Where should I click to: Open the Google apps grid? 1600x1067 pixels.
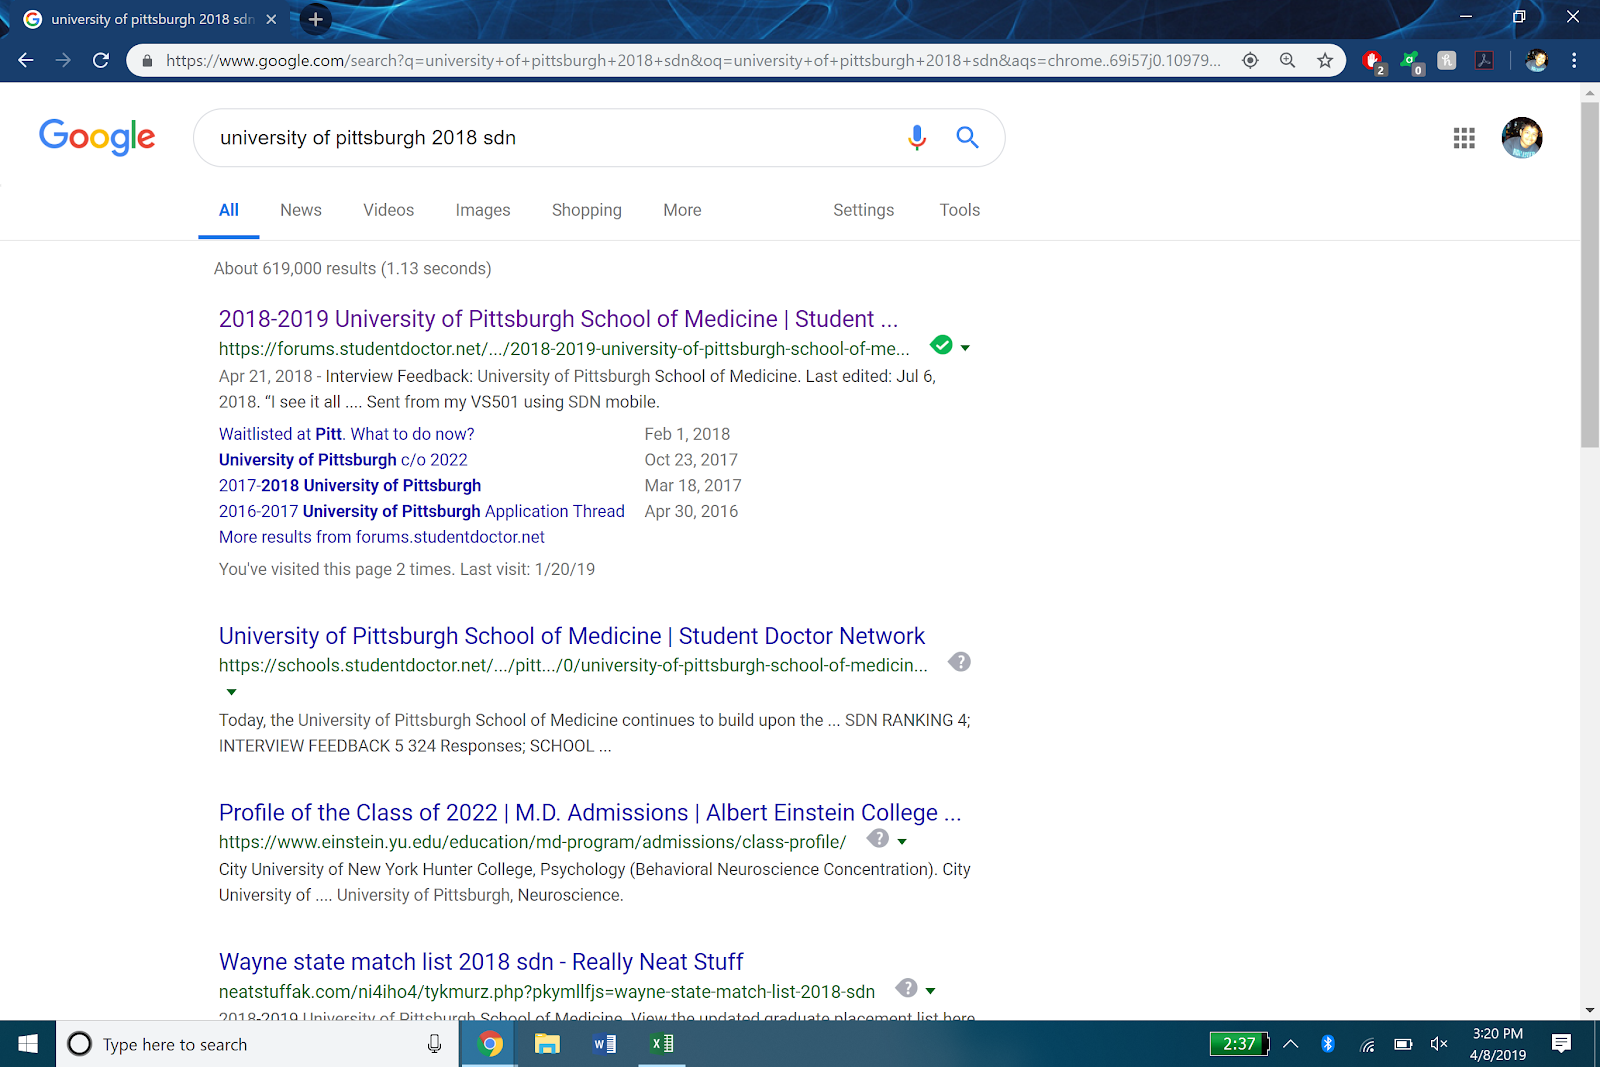pos(1464,138)
